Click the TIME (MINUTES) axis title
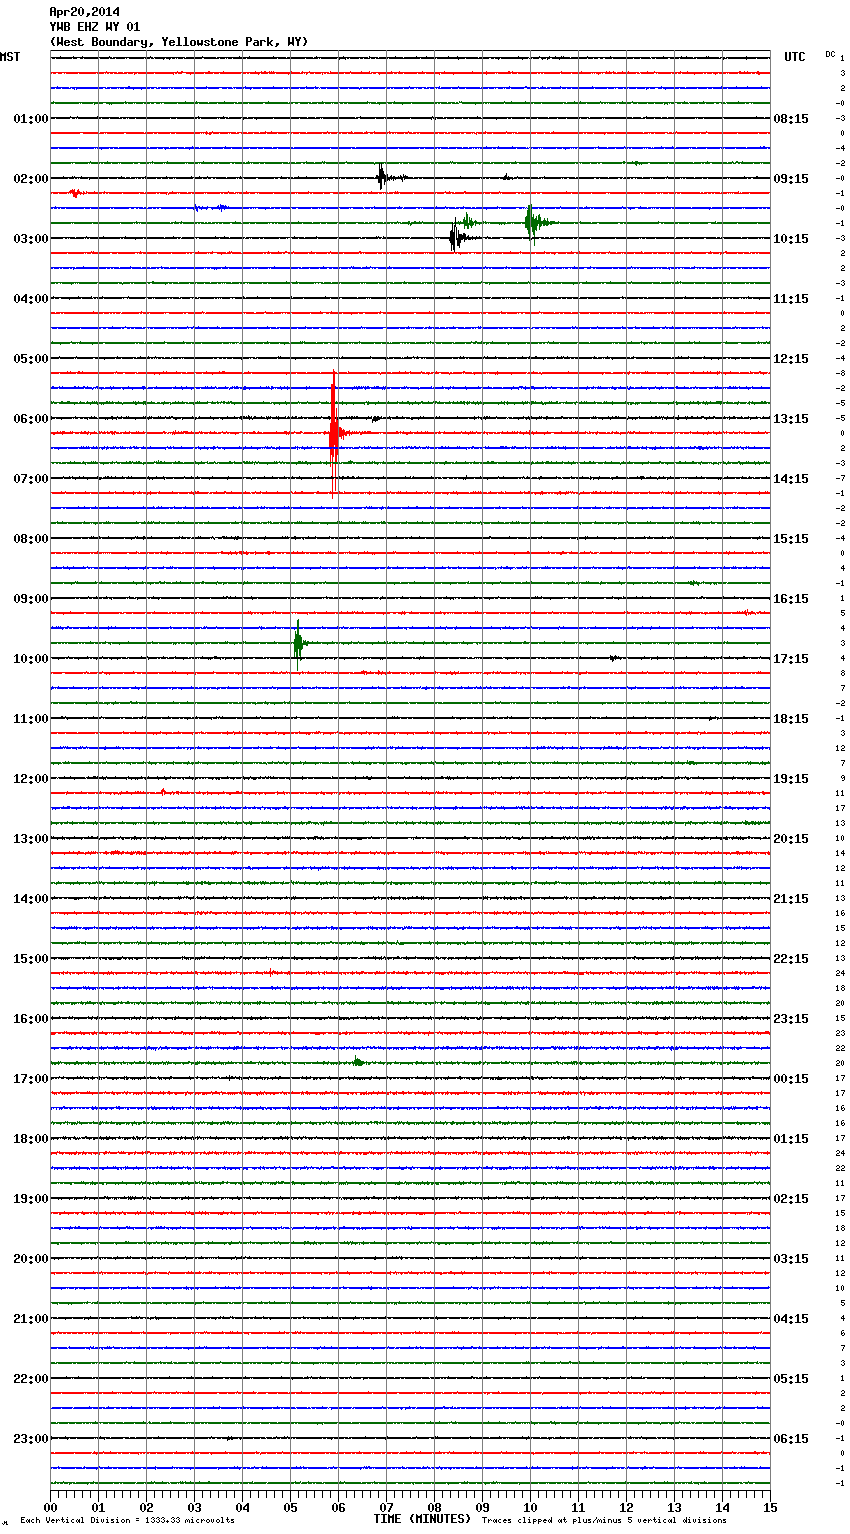 (x=422, y=1519)
